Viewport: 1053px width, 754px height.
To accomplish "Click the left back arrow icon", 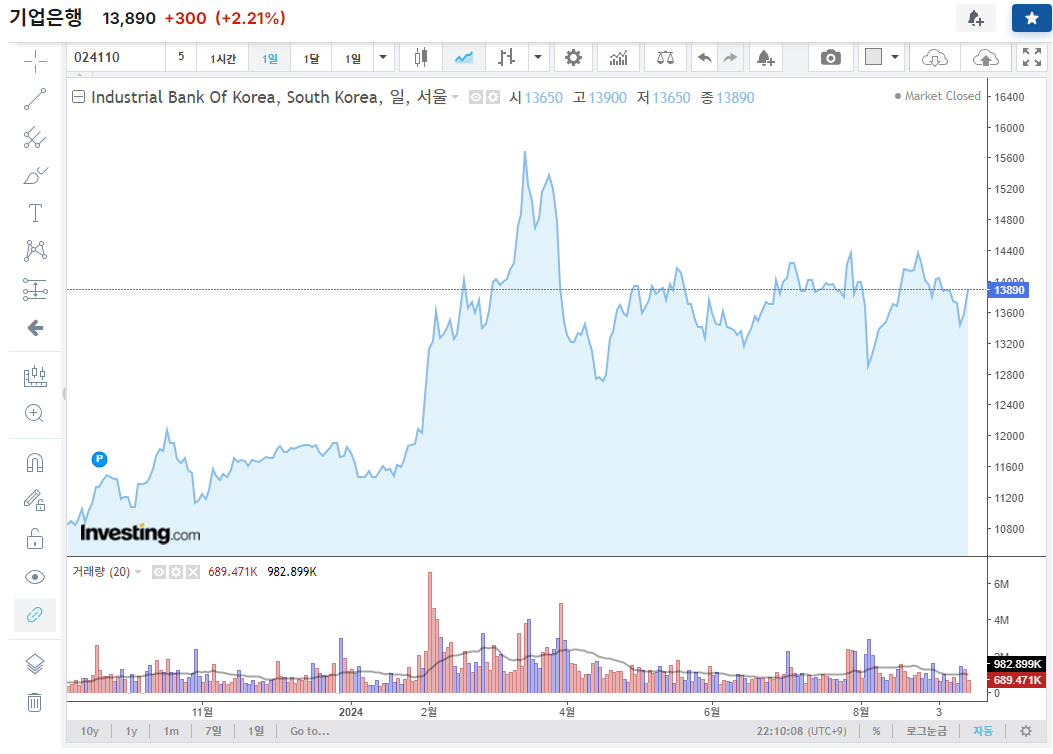I will pyautogui.click(x=35, y=328).
